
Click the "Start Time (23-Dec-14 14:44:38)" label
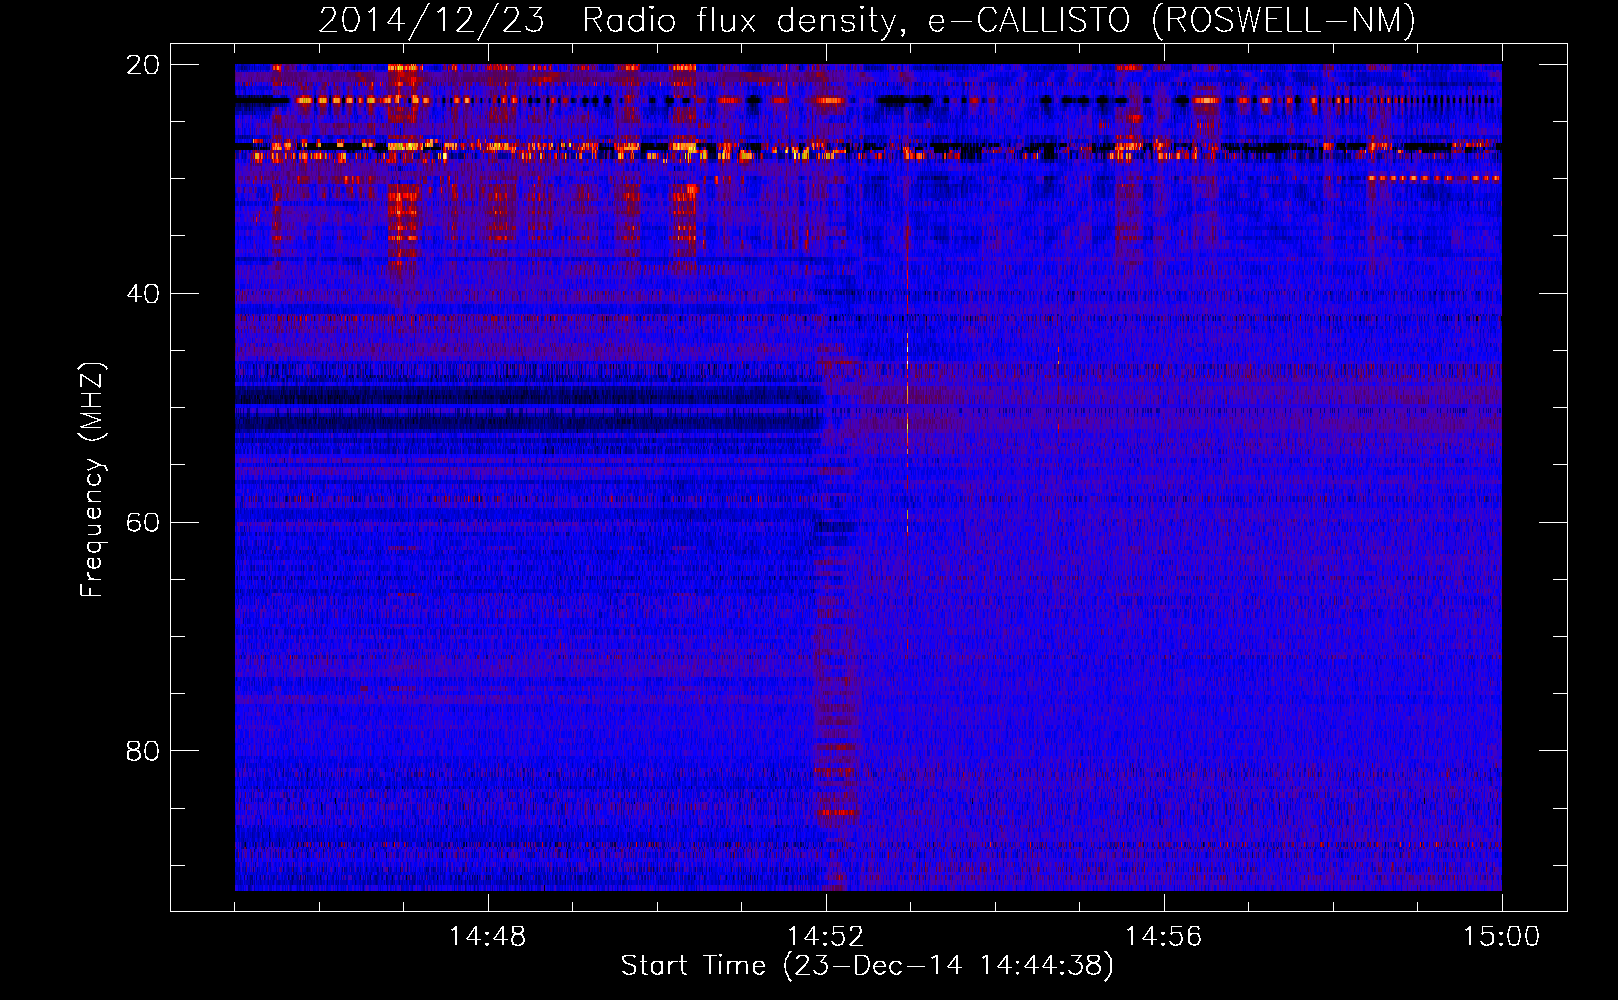(x=867, y=966)
